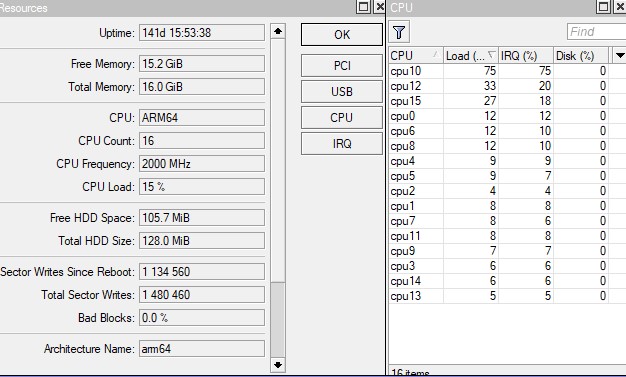
Task: Click the Free Memory field showing 15.2 GiB
Action: (x=202, y=64)
